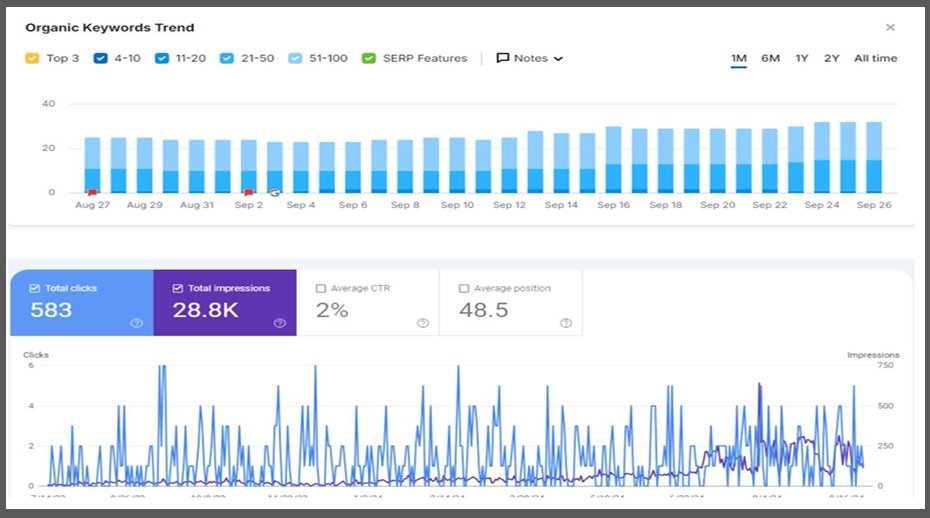Image resolution: width=930 pixels, height=518 pixels.
Task: Uncheck the 4-10 position range checkbox
Action: (100, 58)
